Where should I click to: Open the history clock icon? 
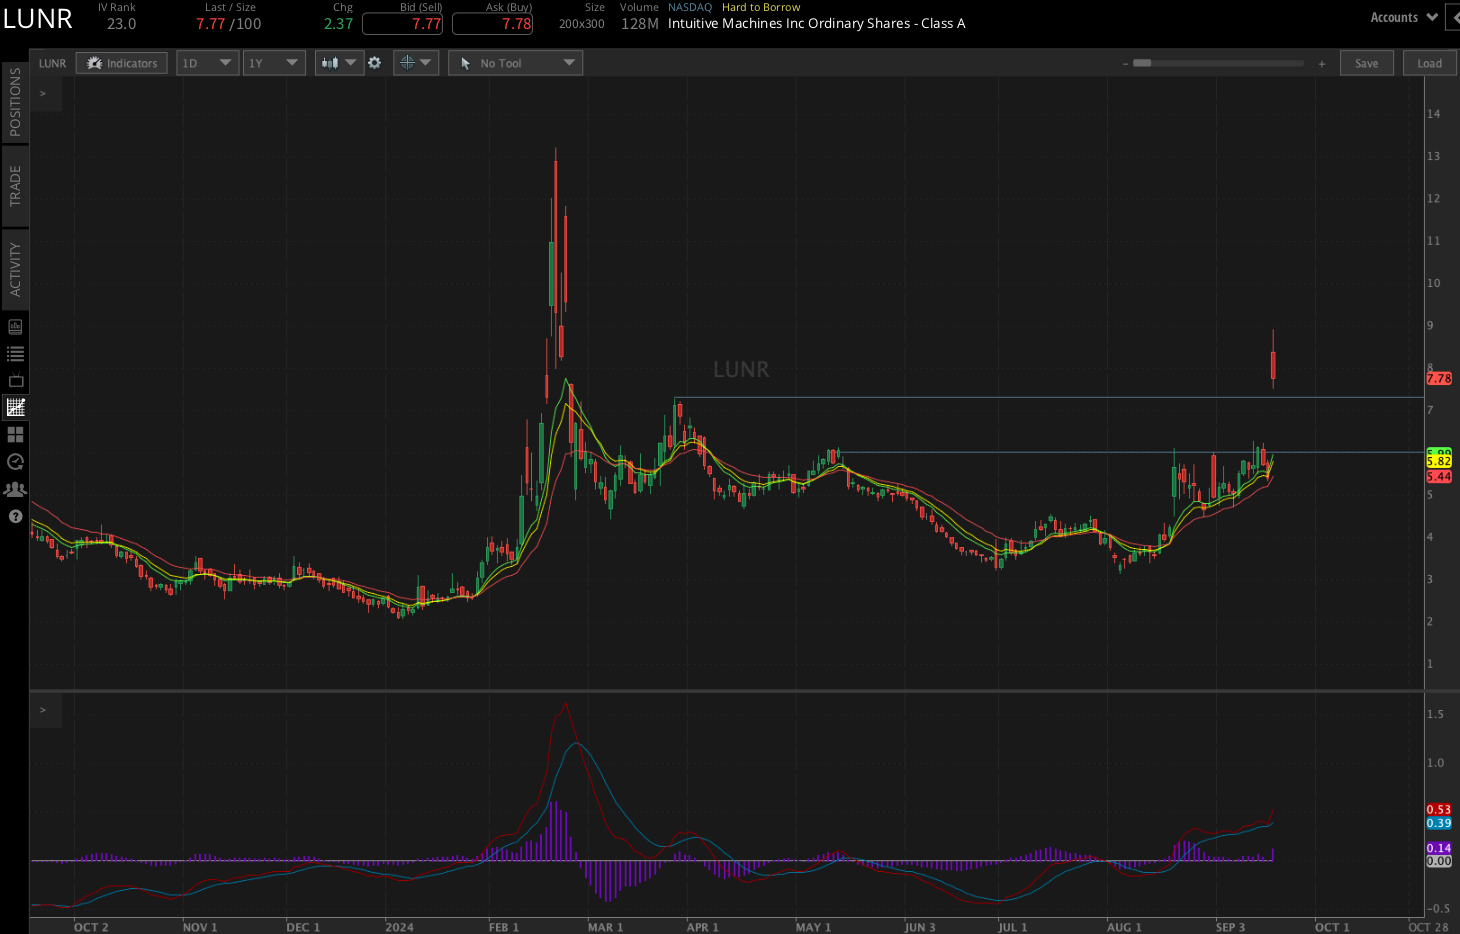pyautogui.click(x=15, y=461)
